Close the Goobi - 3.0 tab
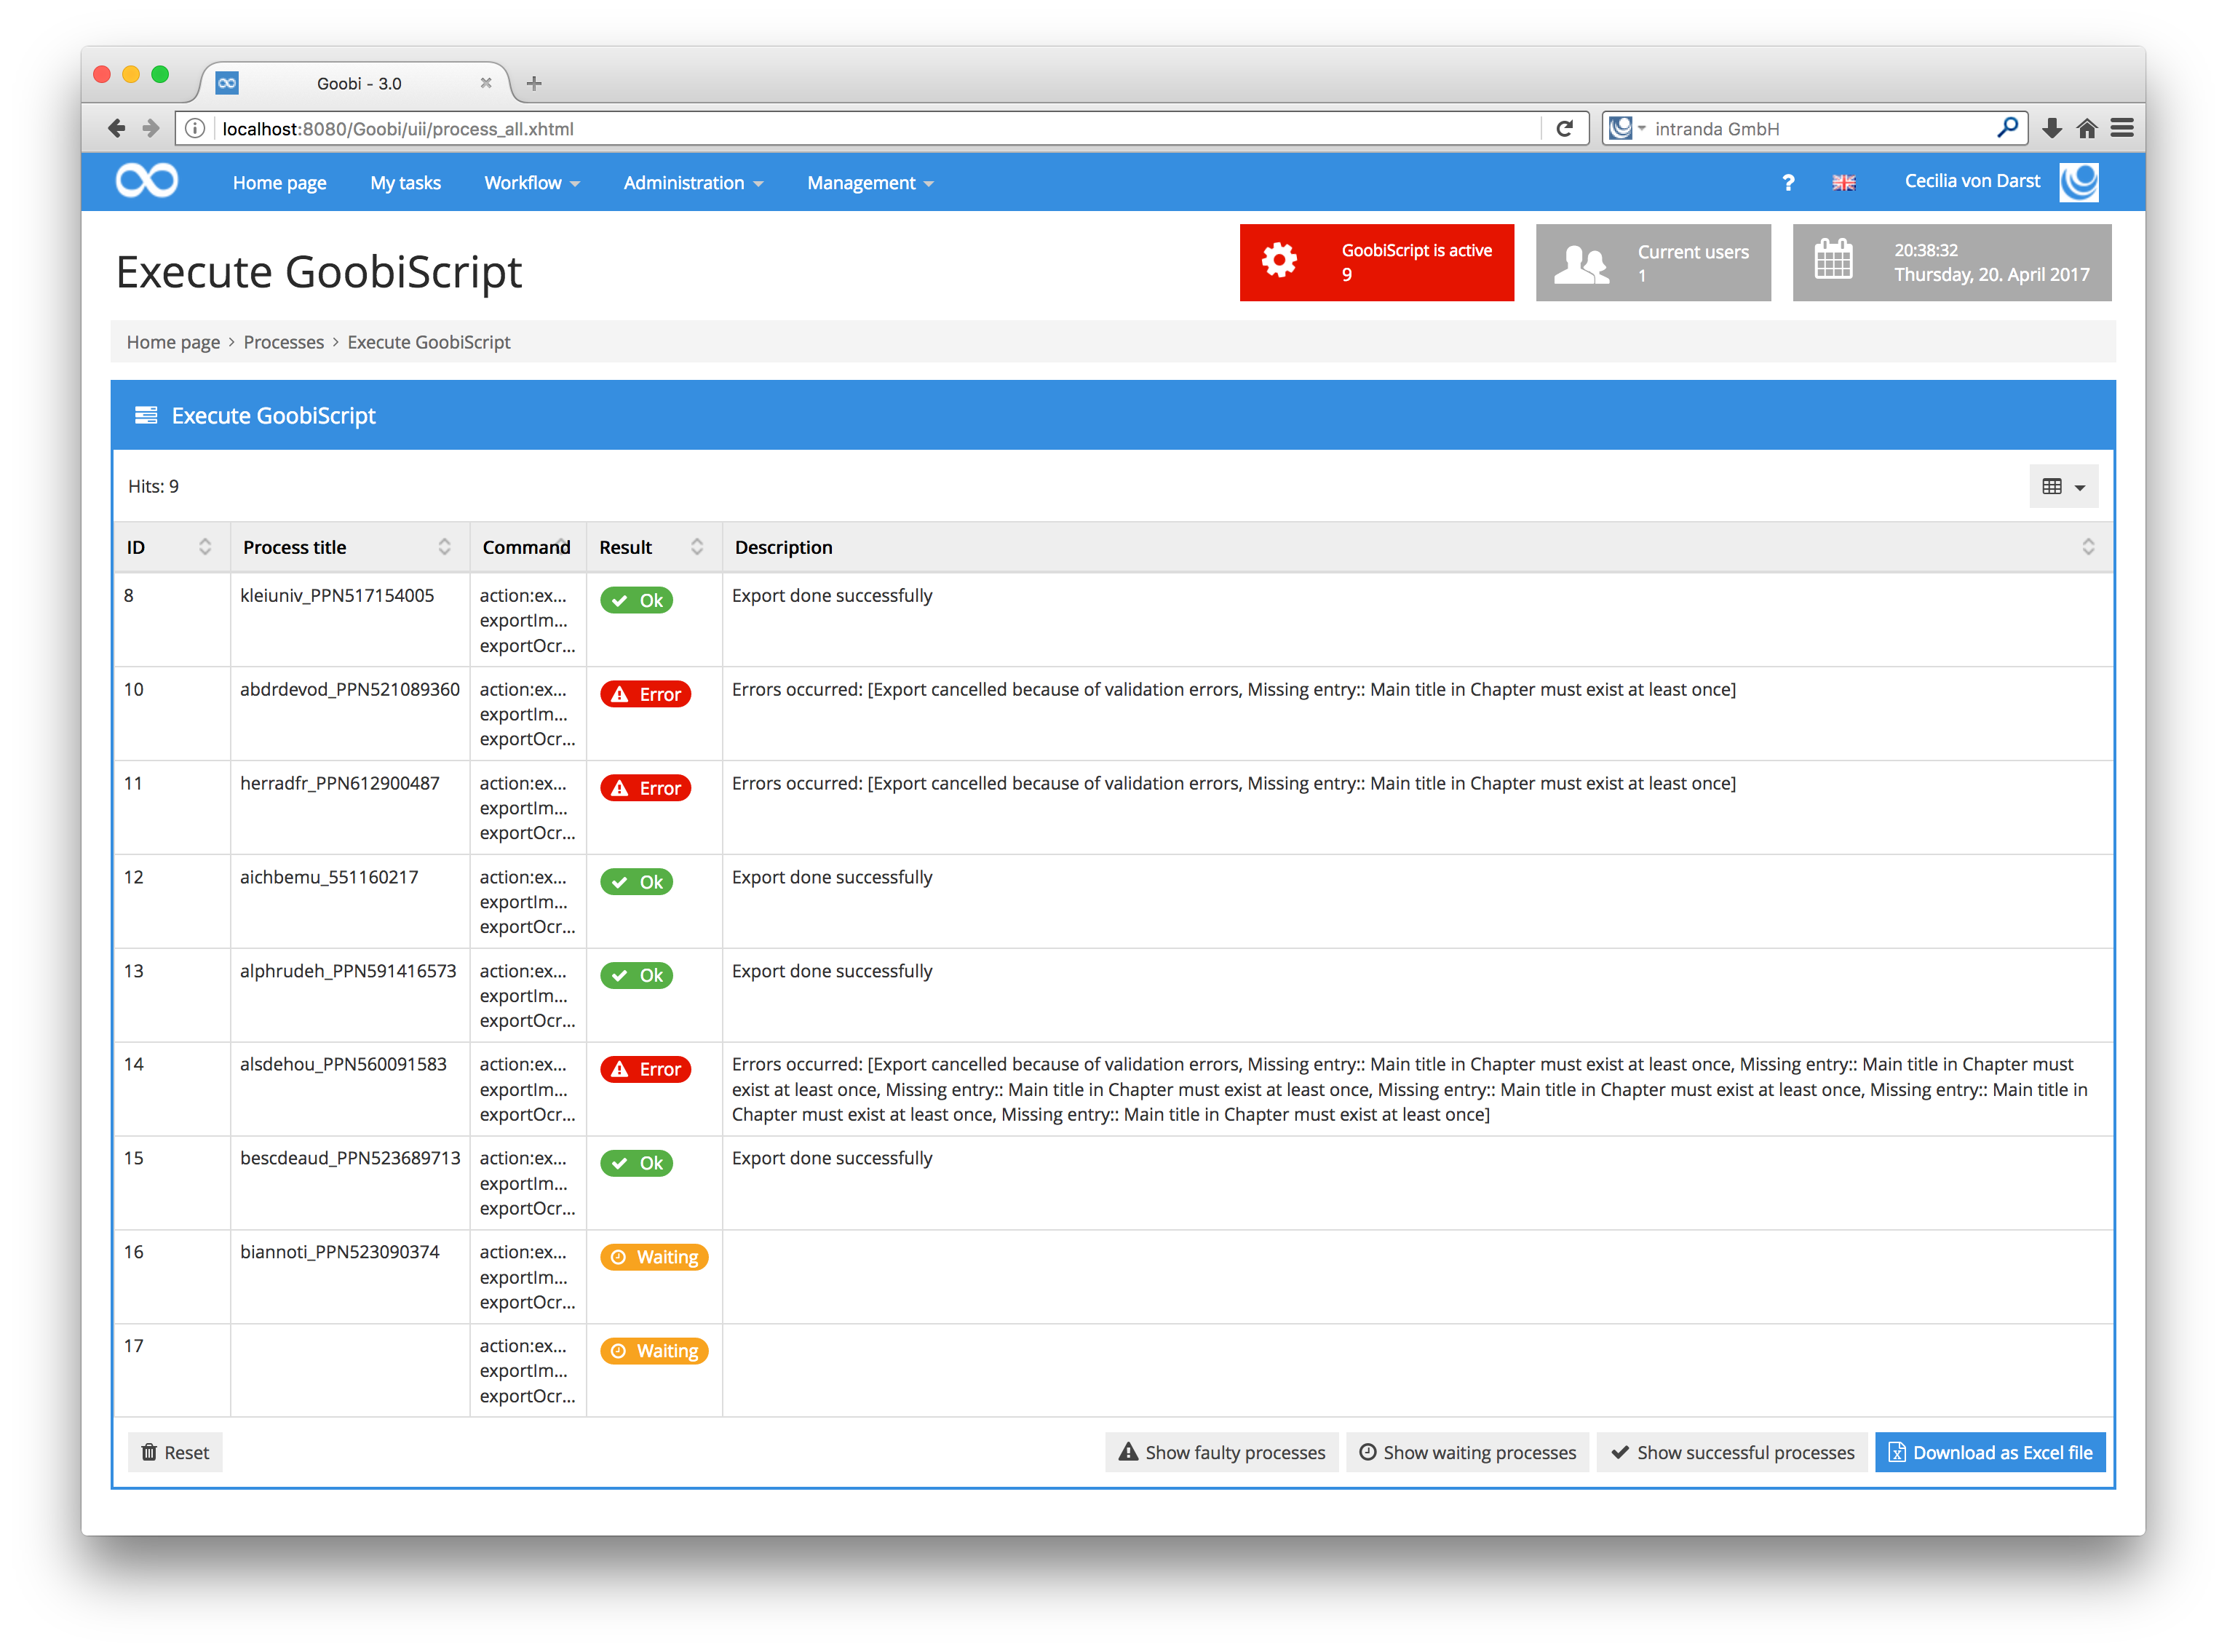2227x1652 pixels. click(486, 83)
